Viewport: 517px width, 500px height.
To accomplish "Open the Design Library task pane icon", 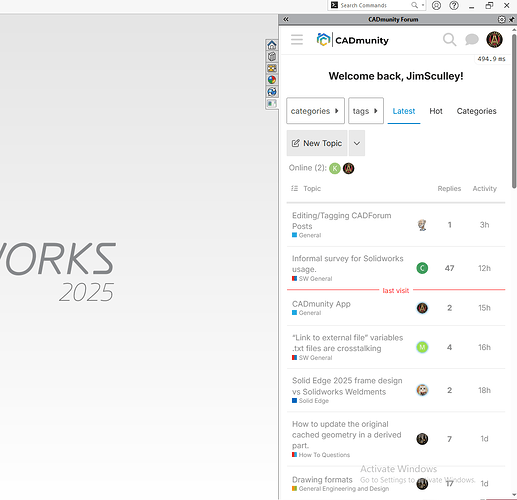I will [272, 56].
